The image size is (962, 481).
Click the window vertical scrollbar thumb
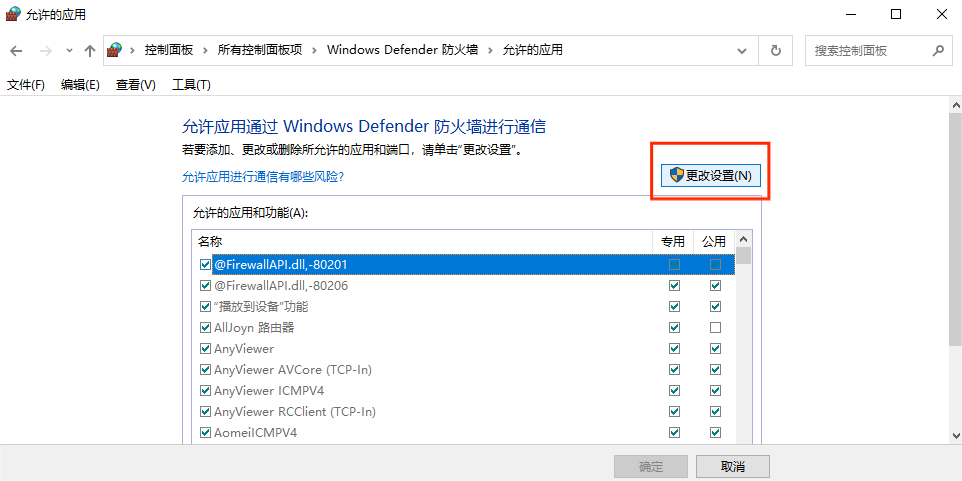click(x=956, y=228)
